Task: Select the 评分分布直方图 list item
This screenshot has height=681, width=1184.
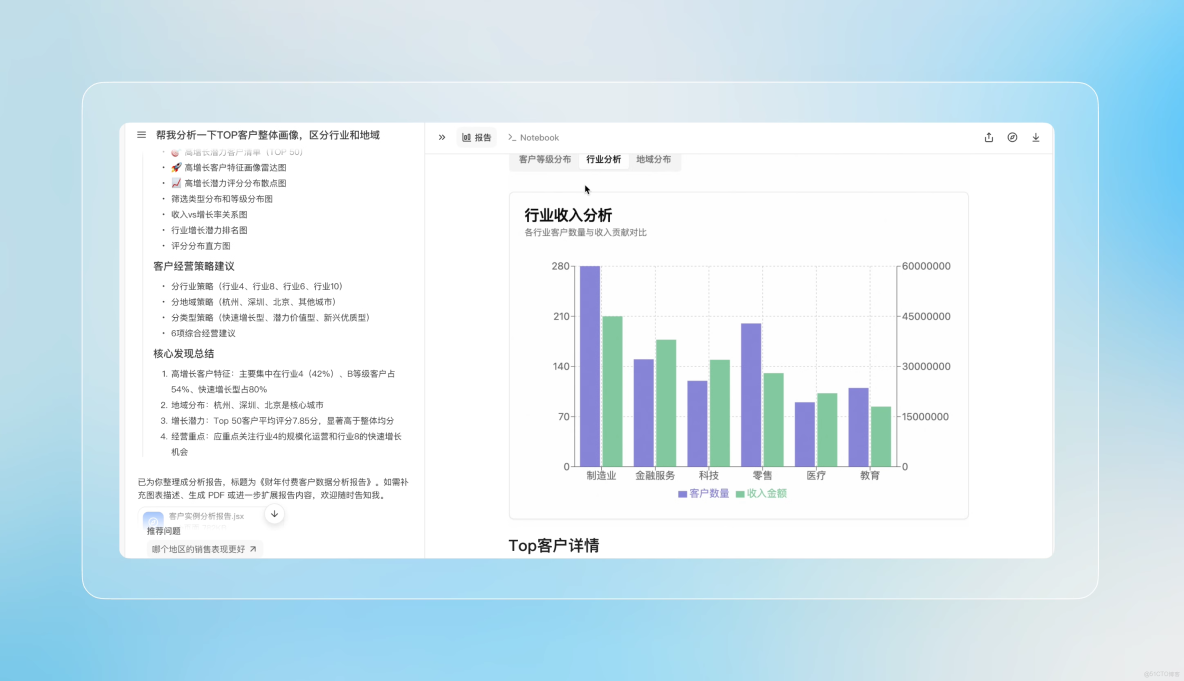Action: point(203,245)
